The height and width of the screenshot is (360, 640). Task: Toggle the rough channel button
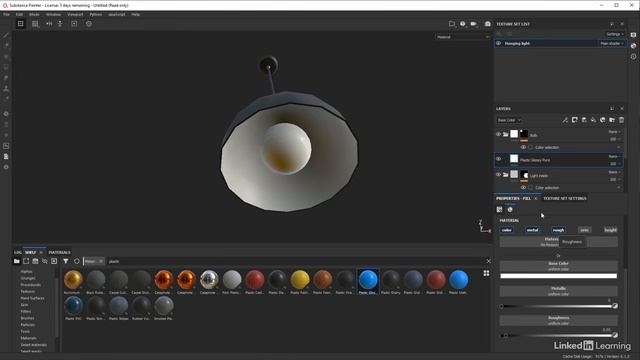point(558,230)
